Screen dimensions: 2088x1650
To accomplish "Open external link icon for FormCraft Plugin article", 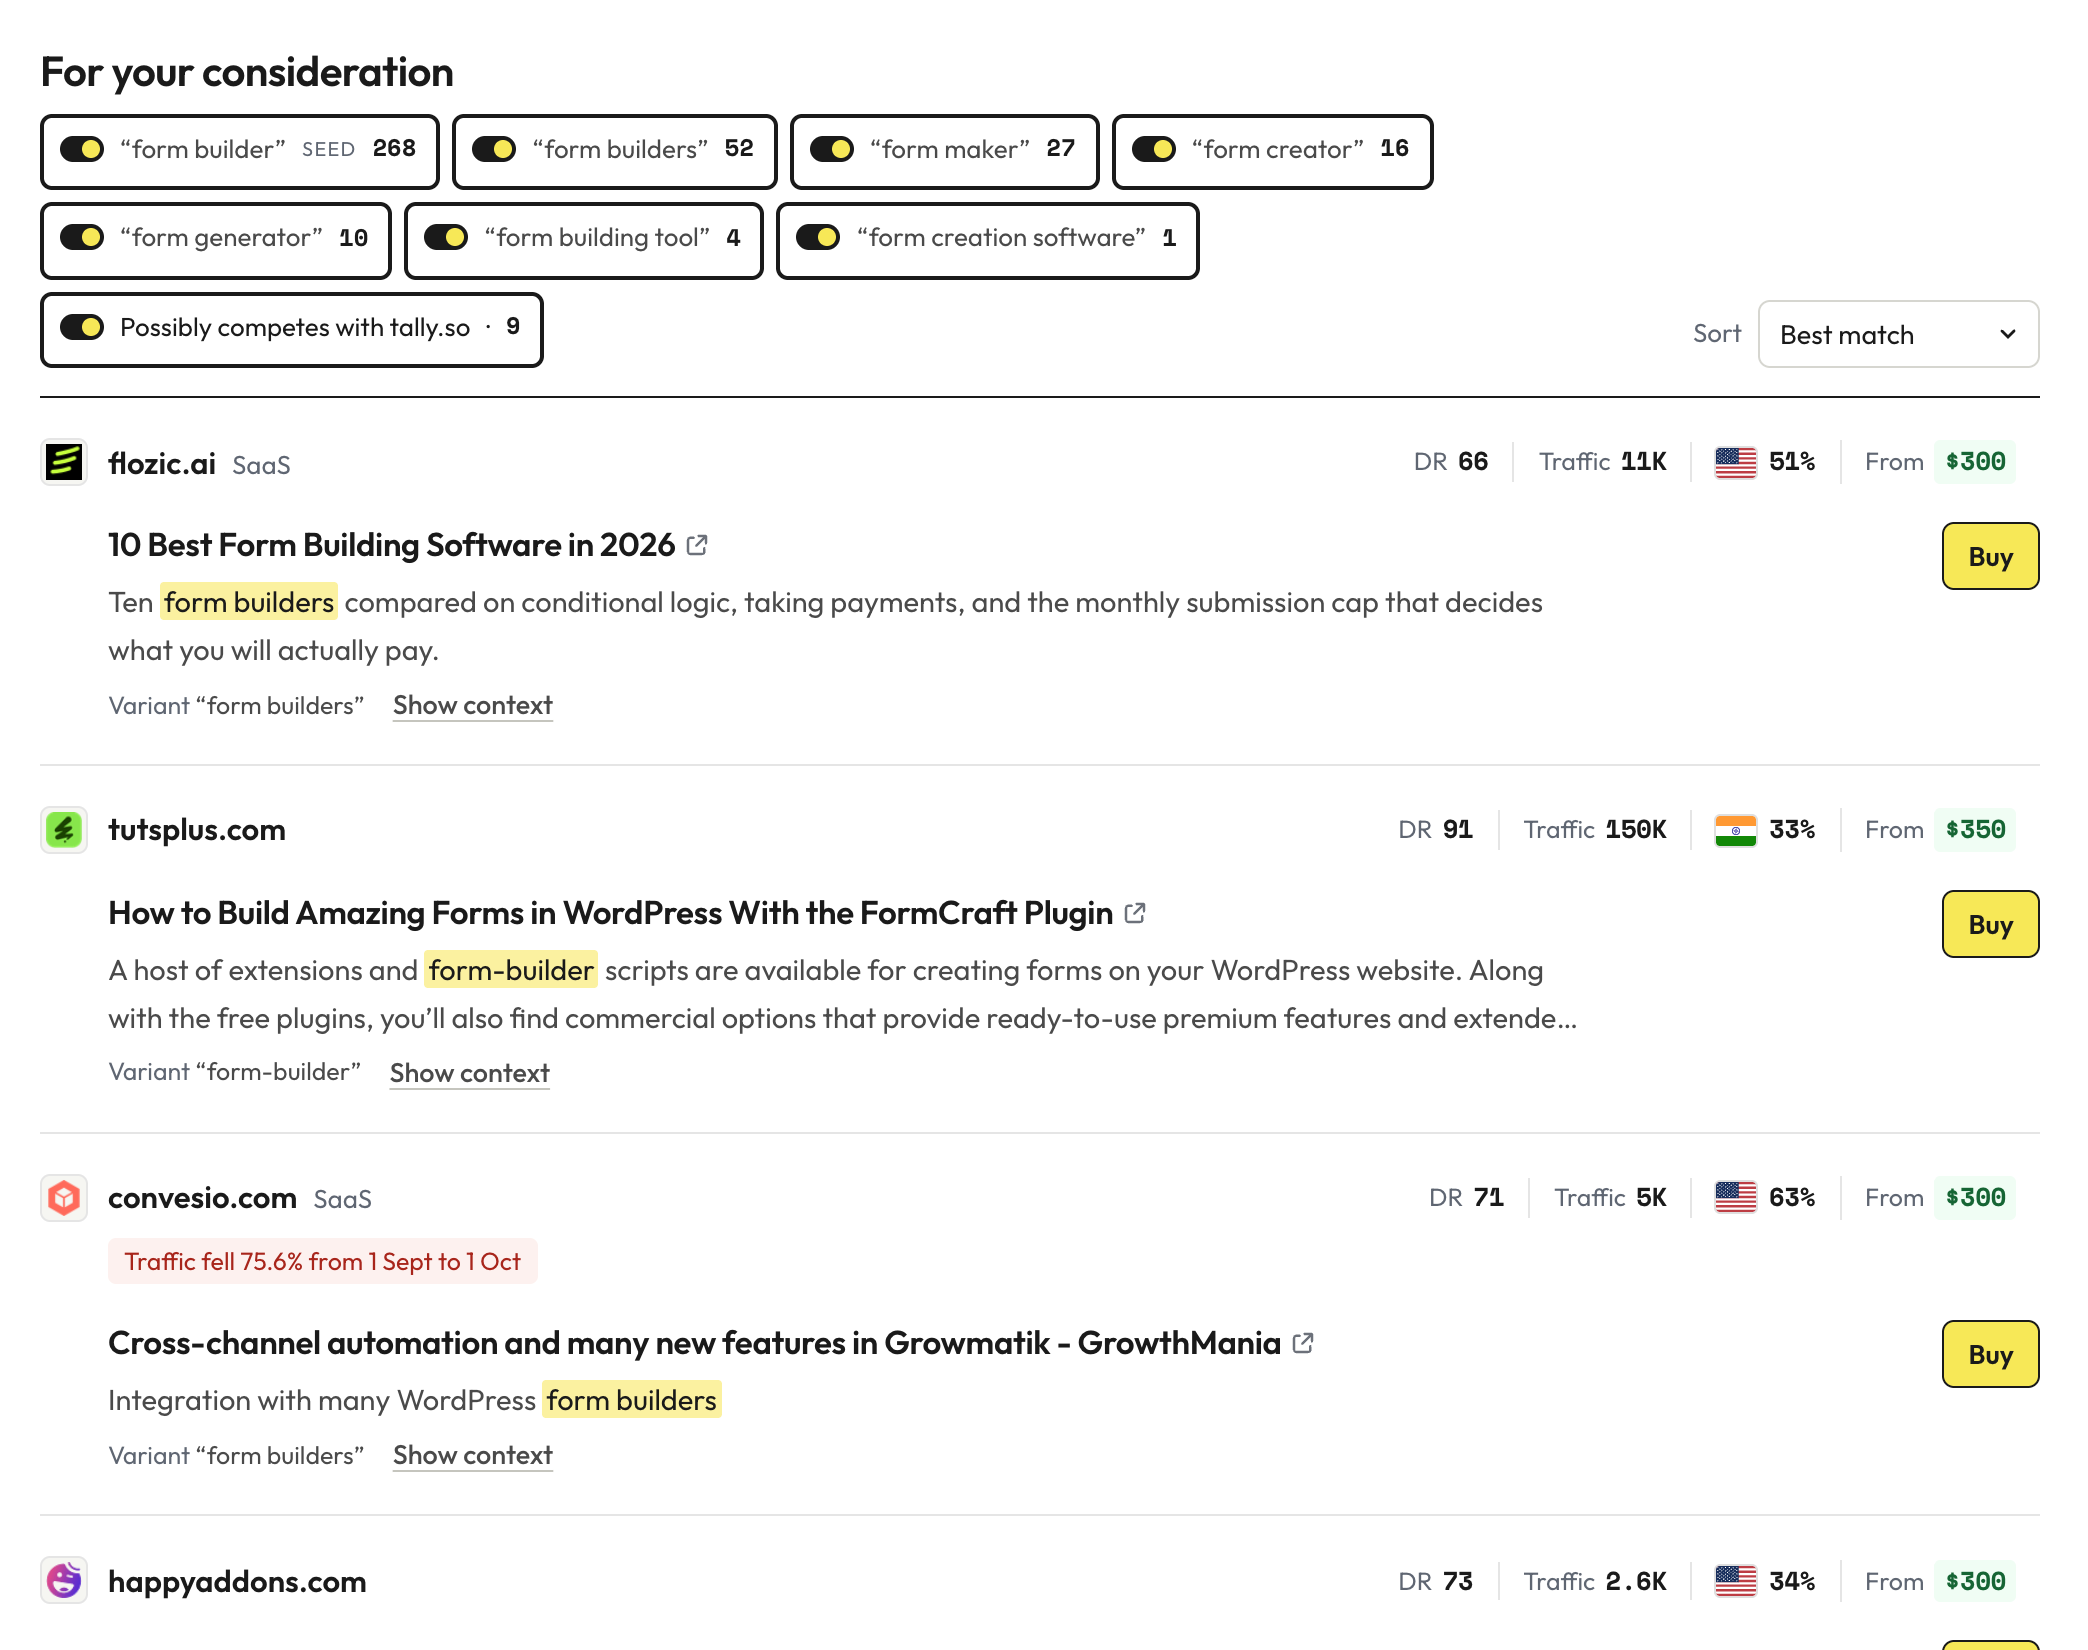I will point(1135,913).
